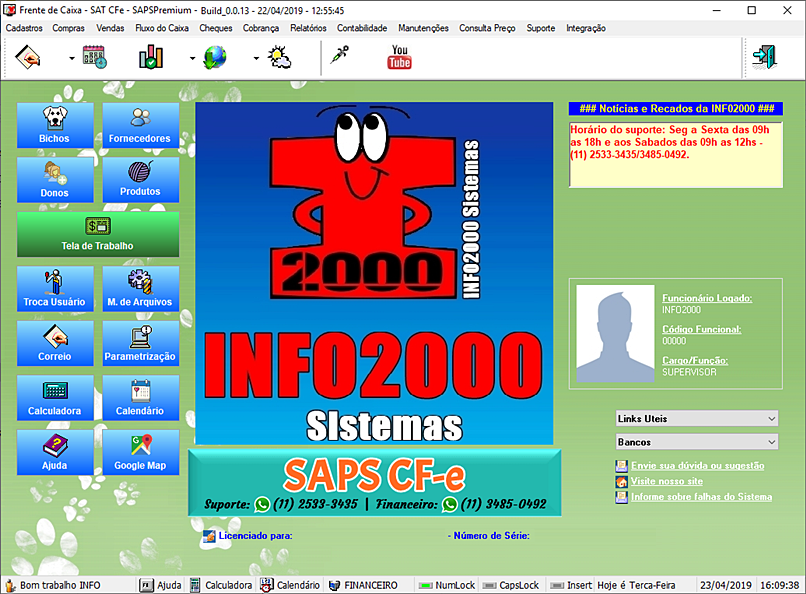Click the SAPS CF-e support banner
The width and height of the screenshot is (806, 594).
[374, 482]
